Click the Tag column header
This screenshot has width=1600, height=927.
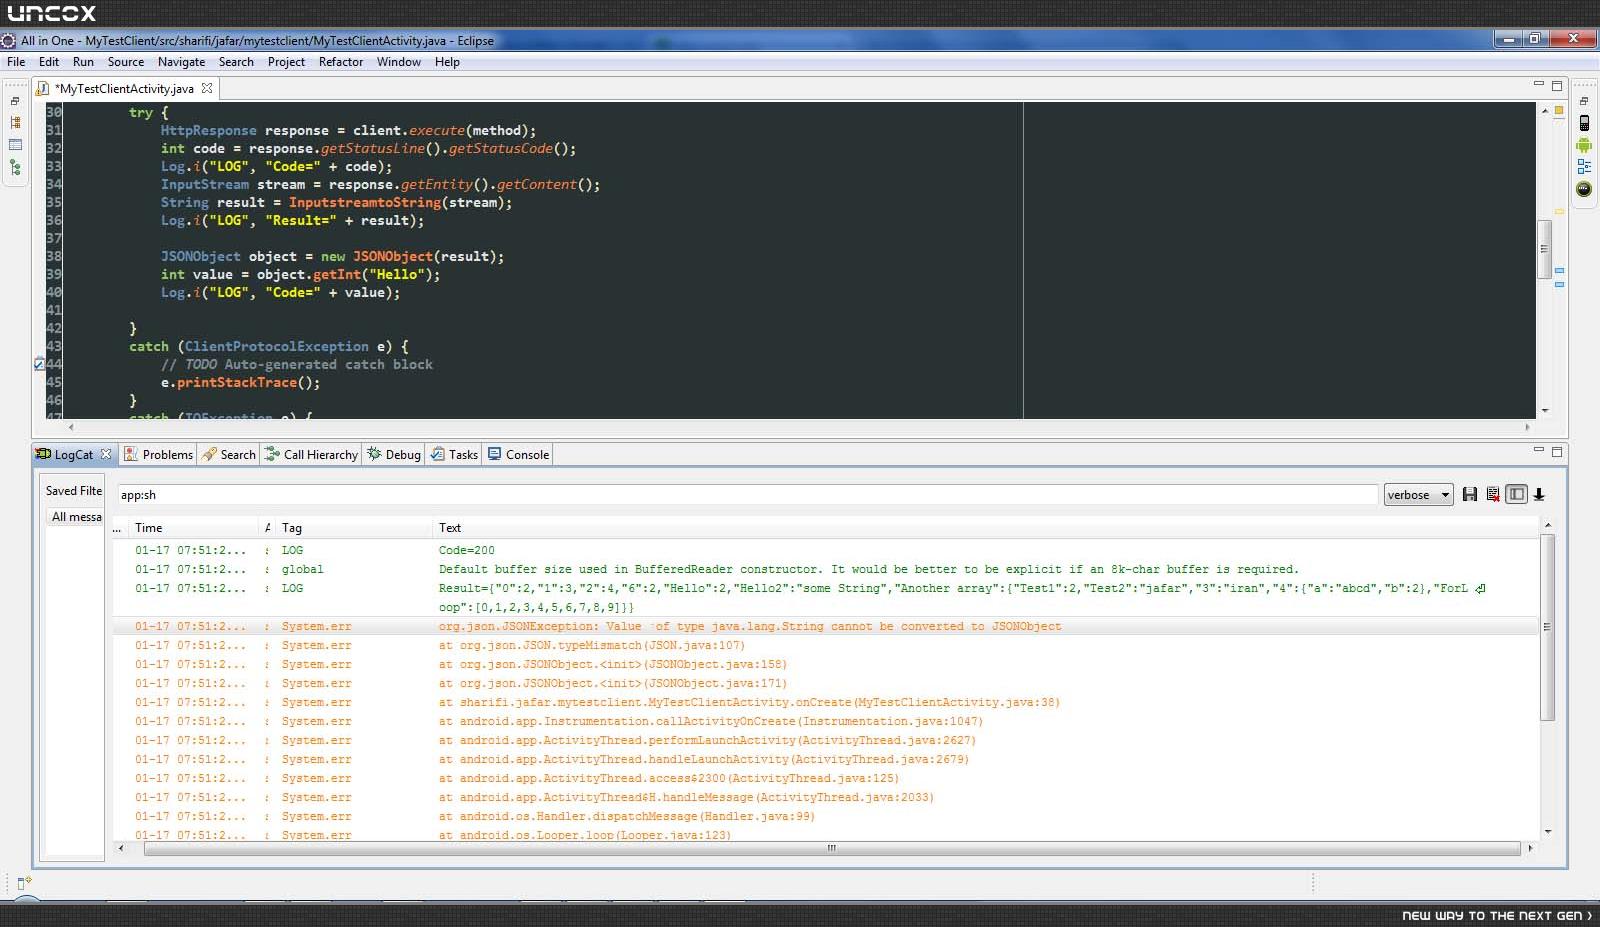point(354,528)
